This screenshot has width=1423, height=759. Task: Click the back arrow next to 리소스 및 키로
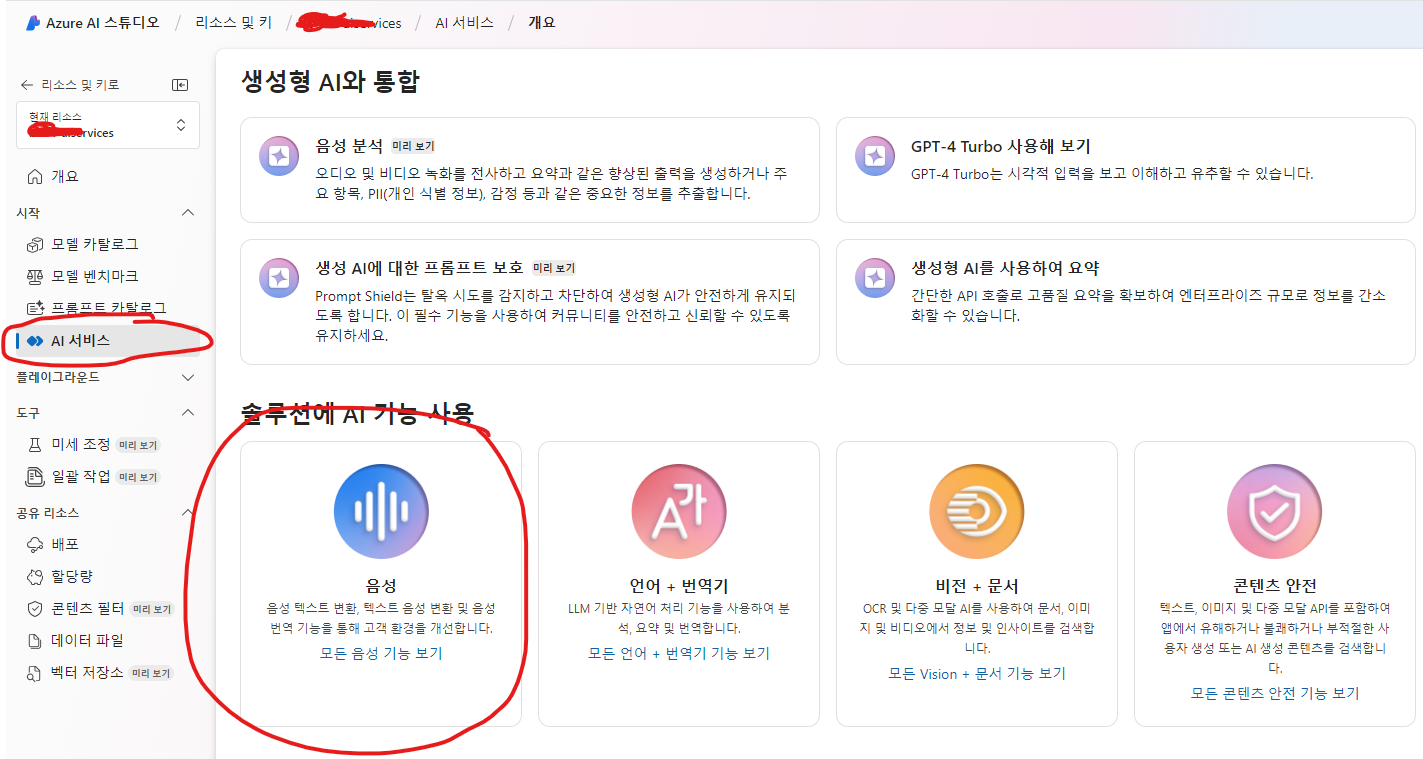(27, 85)
